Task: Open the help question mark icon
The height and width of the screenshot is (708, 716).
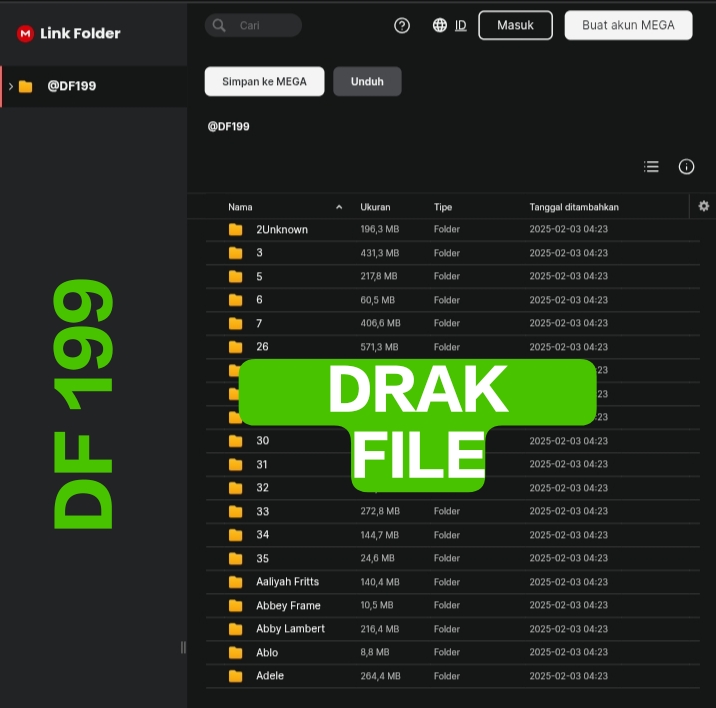Action: pos(402,25)
